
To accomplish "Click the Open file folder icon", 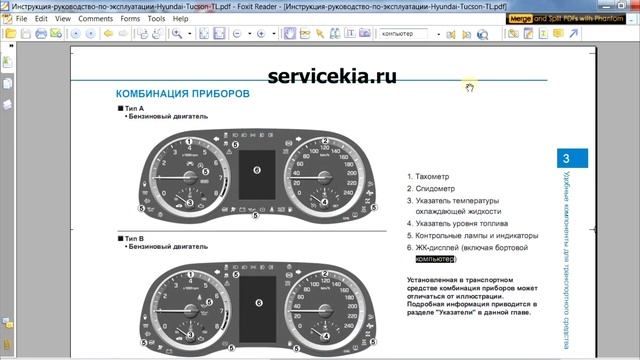I will coord(11,33).
